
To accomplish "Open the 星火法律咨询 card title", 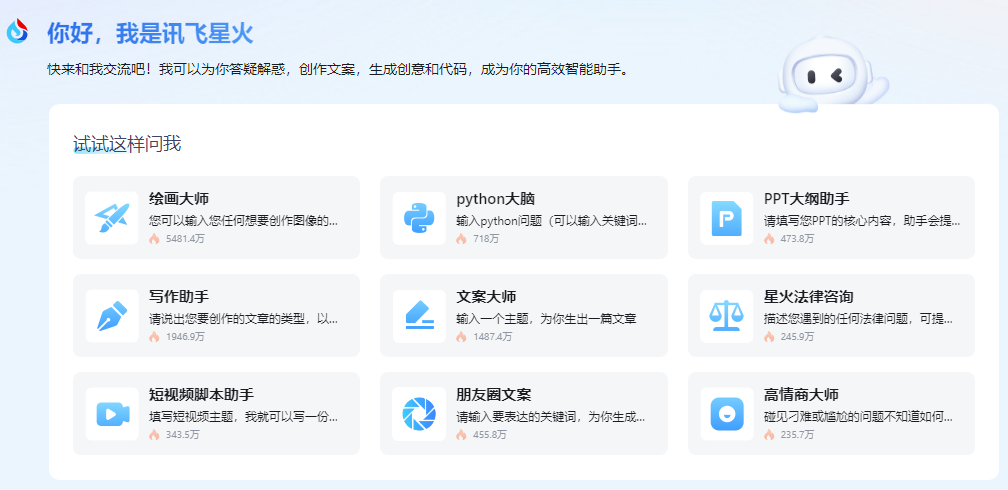I will tap(809, 296).
